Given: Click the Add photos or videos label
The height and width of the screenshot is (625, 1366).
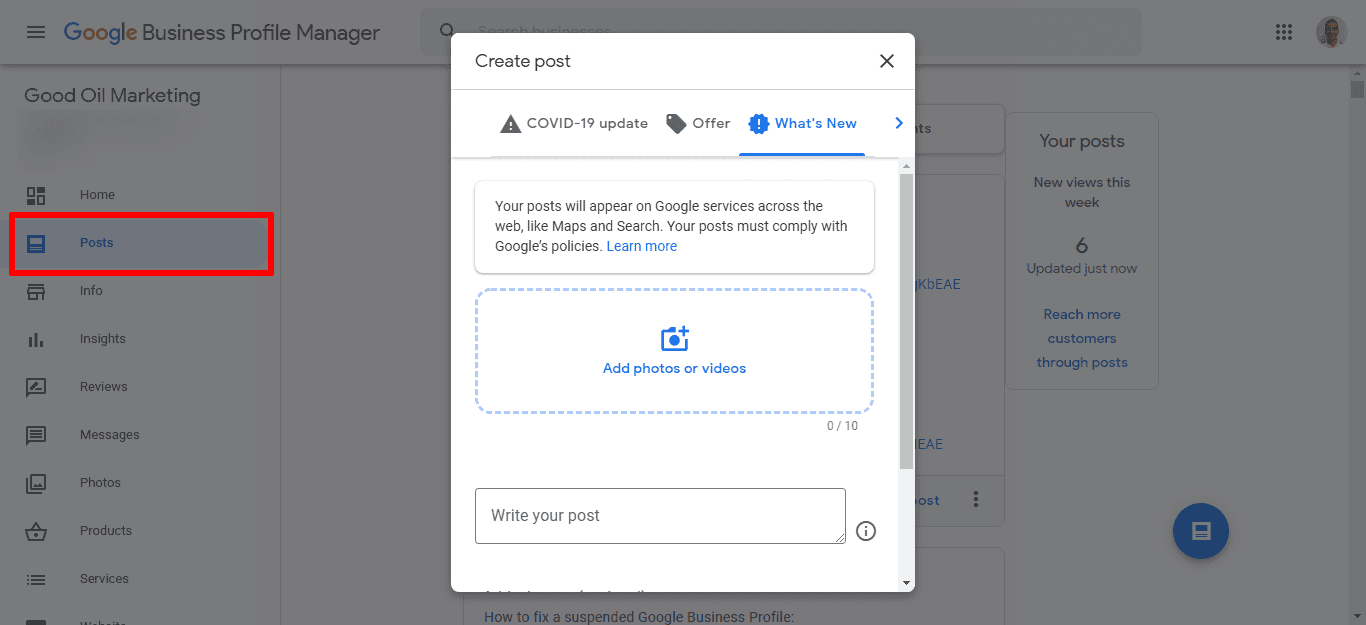Looking at the screenshot, I should (675, 368).
